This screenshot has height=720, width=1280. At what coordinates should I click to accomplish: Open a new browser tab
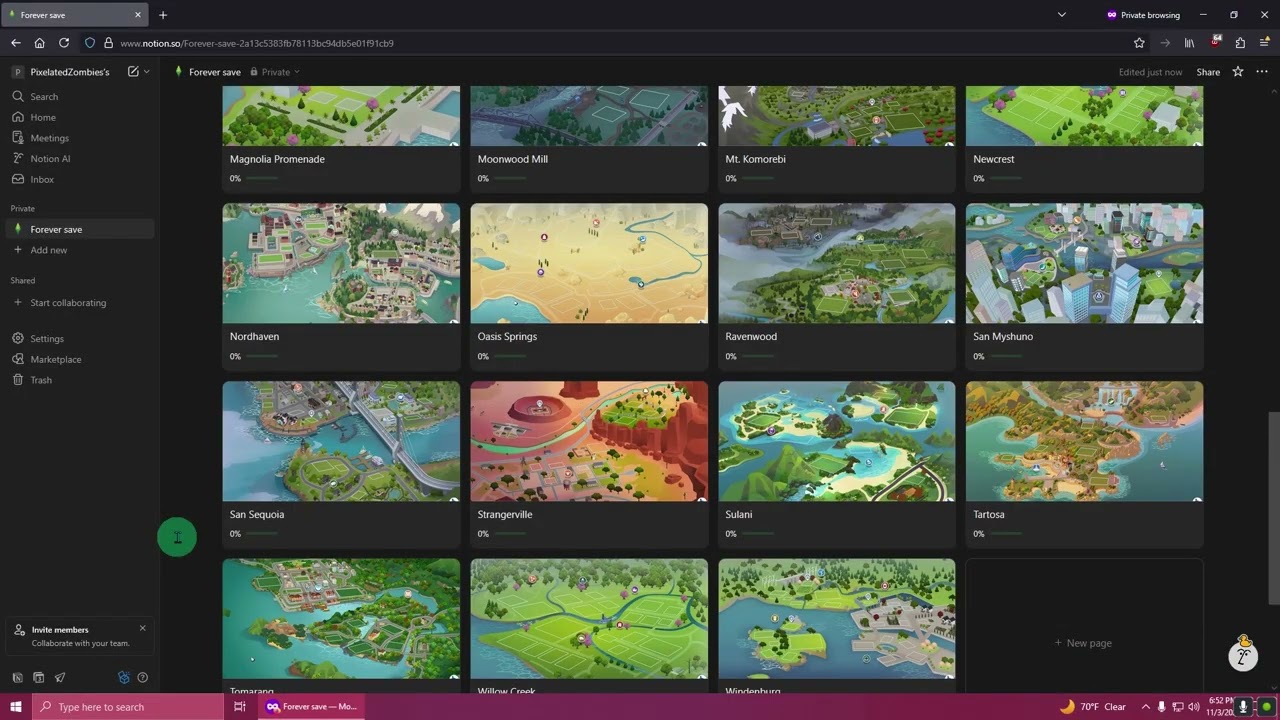163,15
